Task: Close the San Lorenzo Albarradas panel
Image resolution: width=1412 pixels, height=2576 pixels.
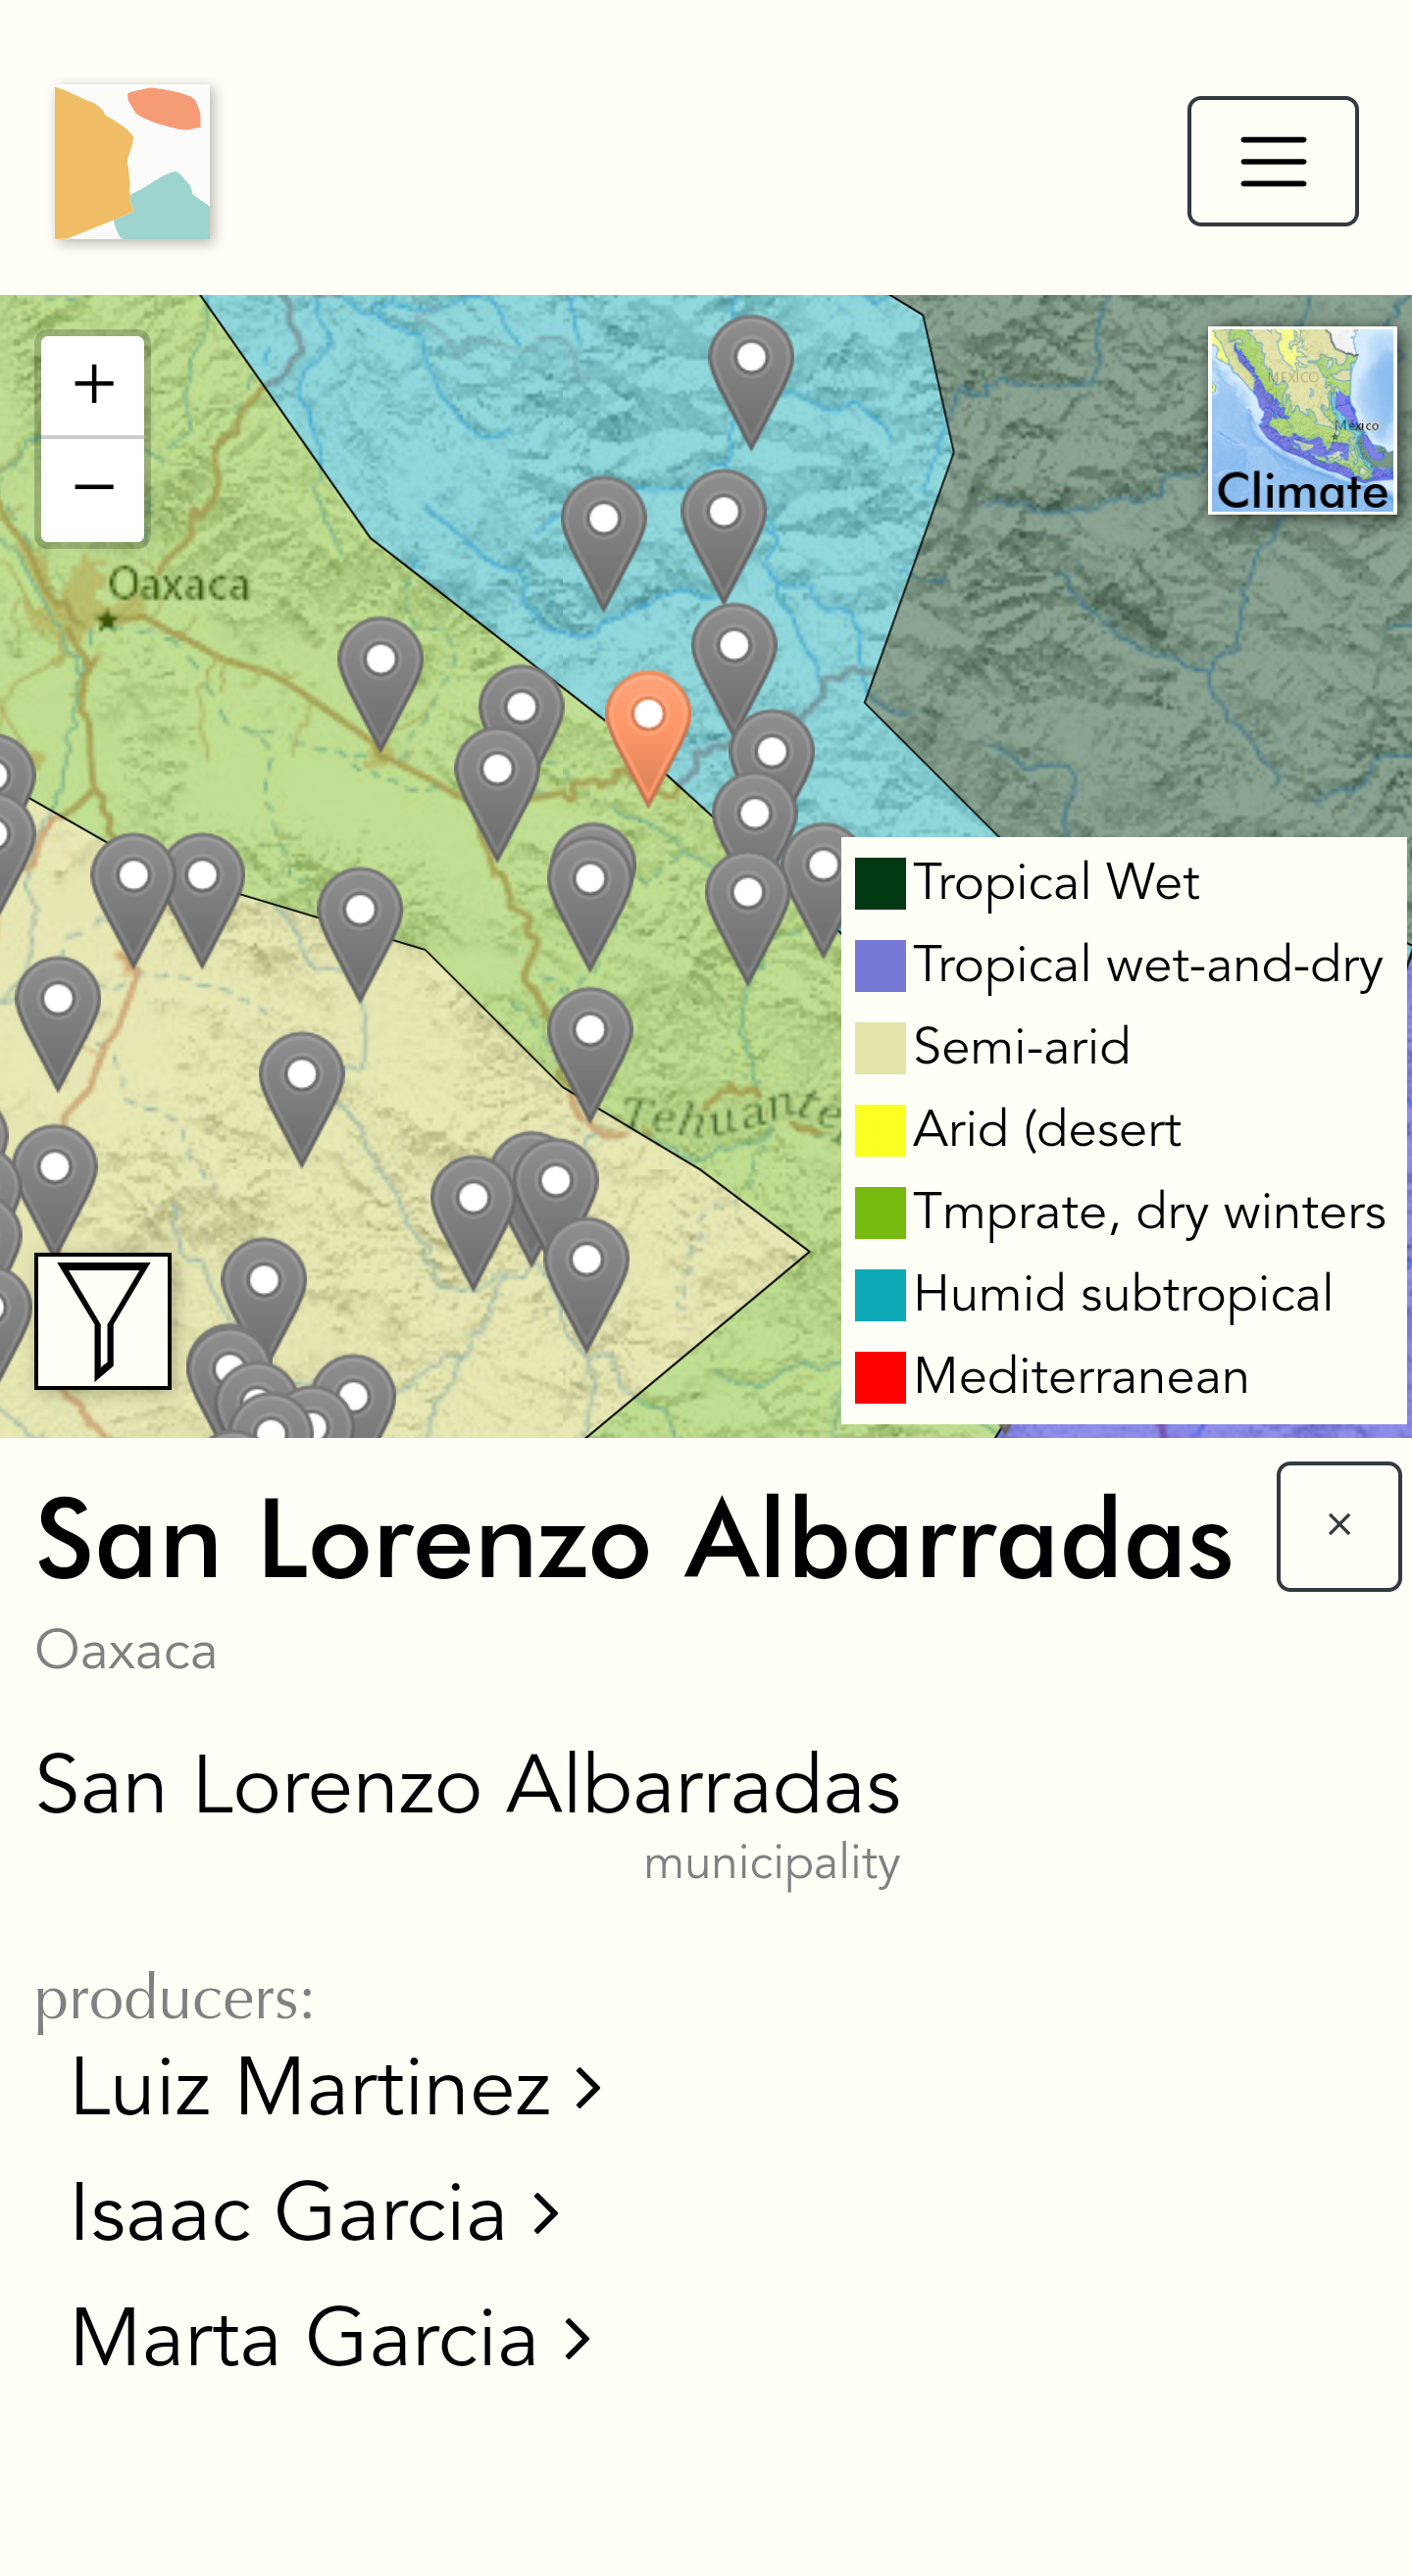Action: [x=1337, y=1525]
